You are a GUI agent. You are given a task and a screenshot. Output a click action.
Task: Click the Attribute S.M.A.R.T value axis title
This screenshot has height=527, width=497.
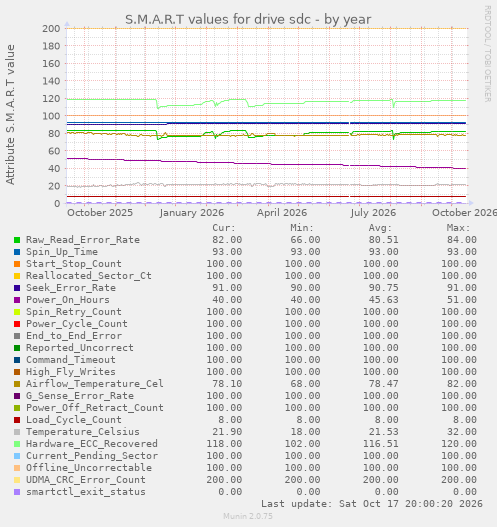click(10, 115)
